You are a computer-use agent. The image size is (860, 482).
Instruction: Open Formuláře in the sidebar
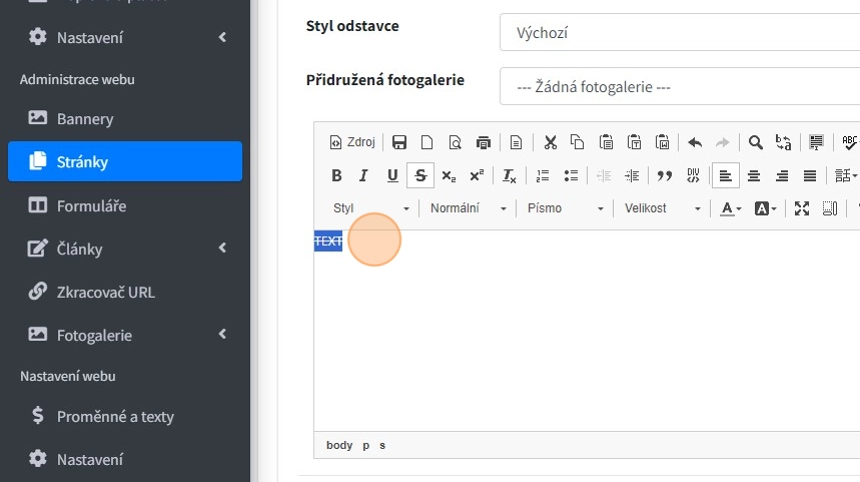click(x=91, y=205)
